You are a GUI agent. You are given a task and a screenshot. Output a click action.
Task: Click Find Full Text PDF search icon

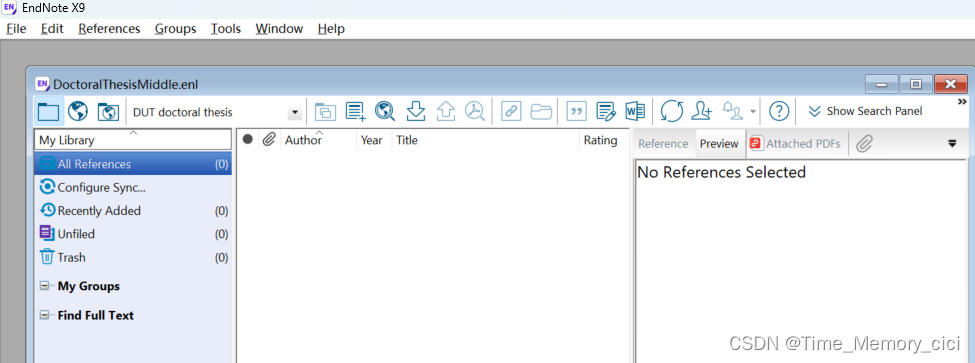point(475,112)
